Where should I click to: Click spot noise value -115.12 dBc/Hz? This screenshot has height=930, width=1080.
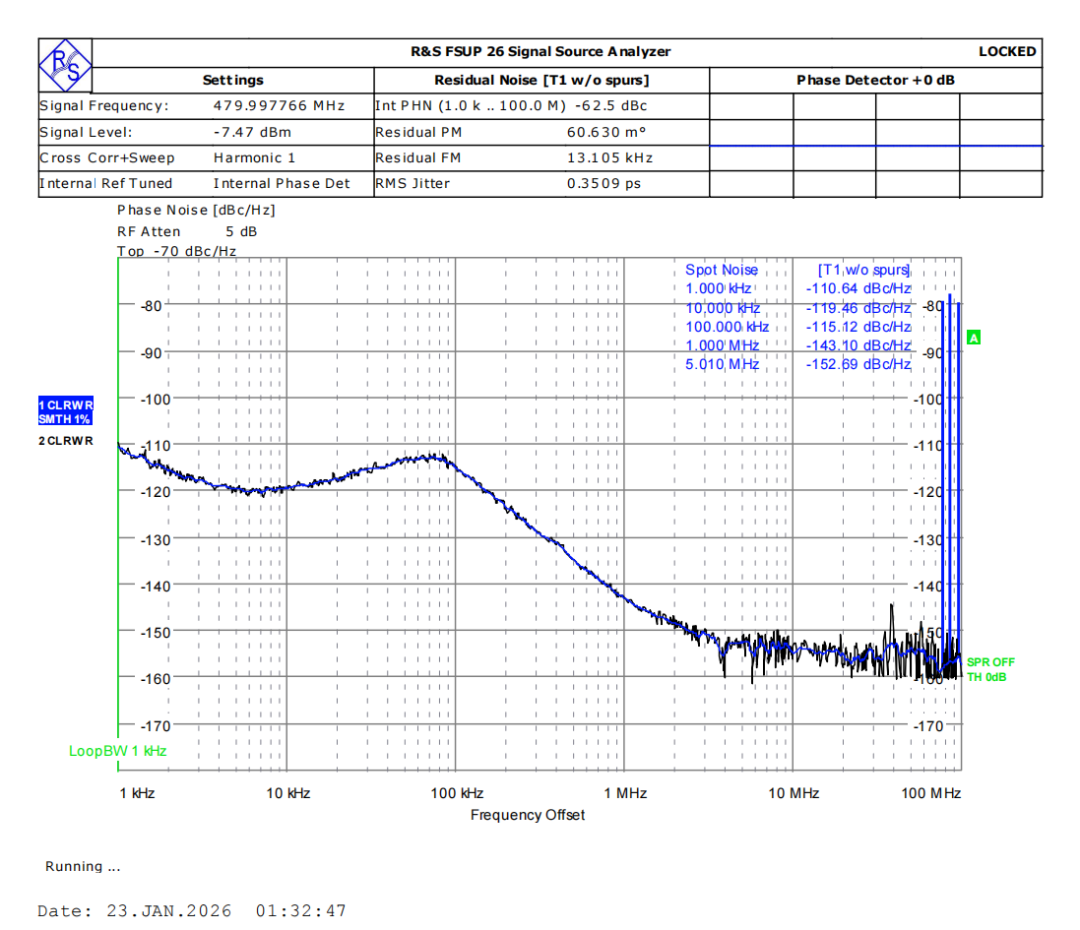tap(858, 327)
